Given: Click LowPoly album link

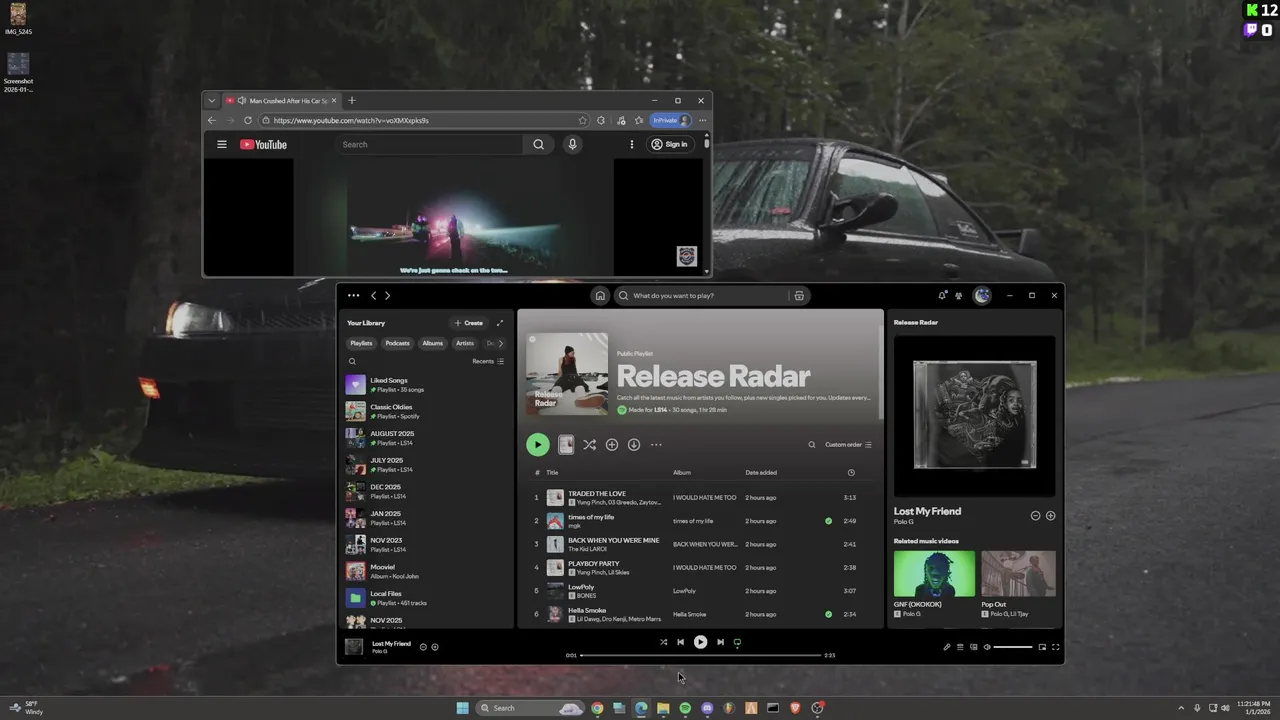Looking at the screenshot, I should (x=684, y=591).
